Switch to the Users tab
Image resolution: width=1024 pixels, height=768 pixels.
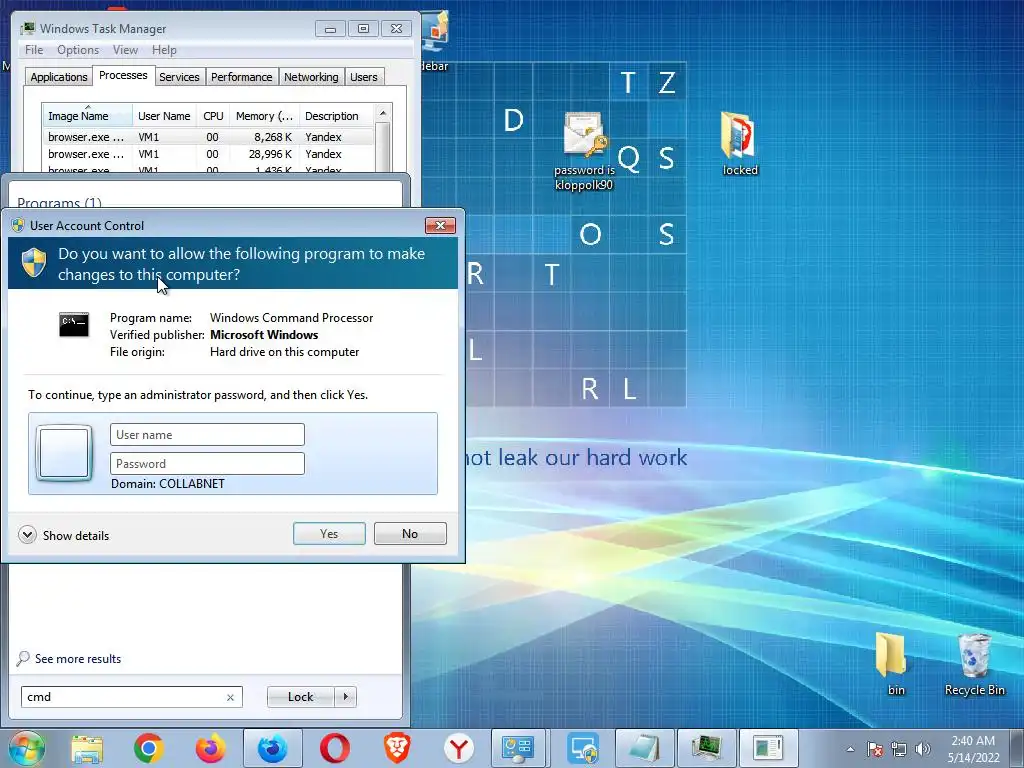[364, 77]
